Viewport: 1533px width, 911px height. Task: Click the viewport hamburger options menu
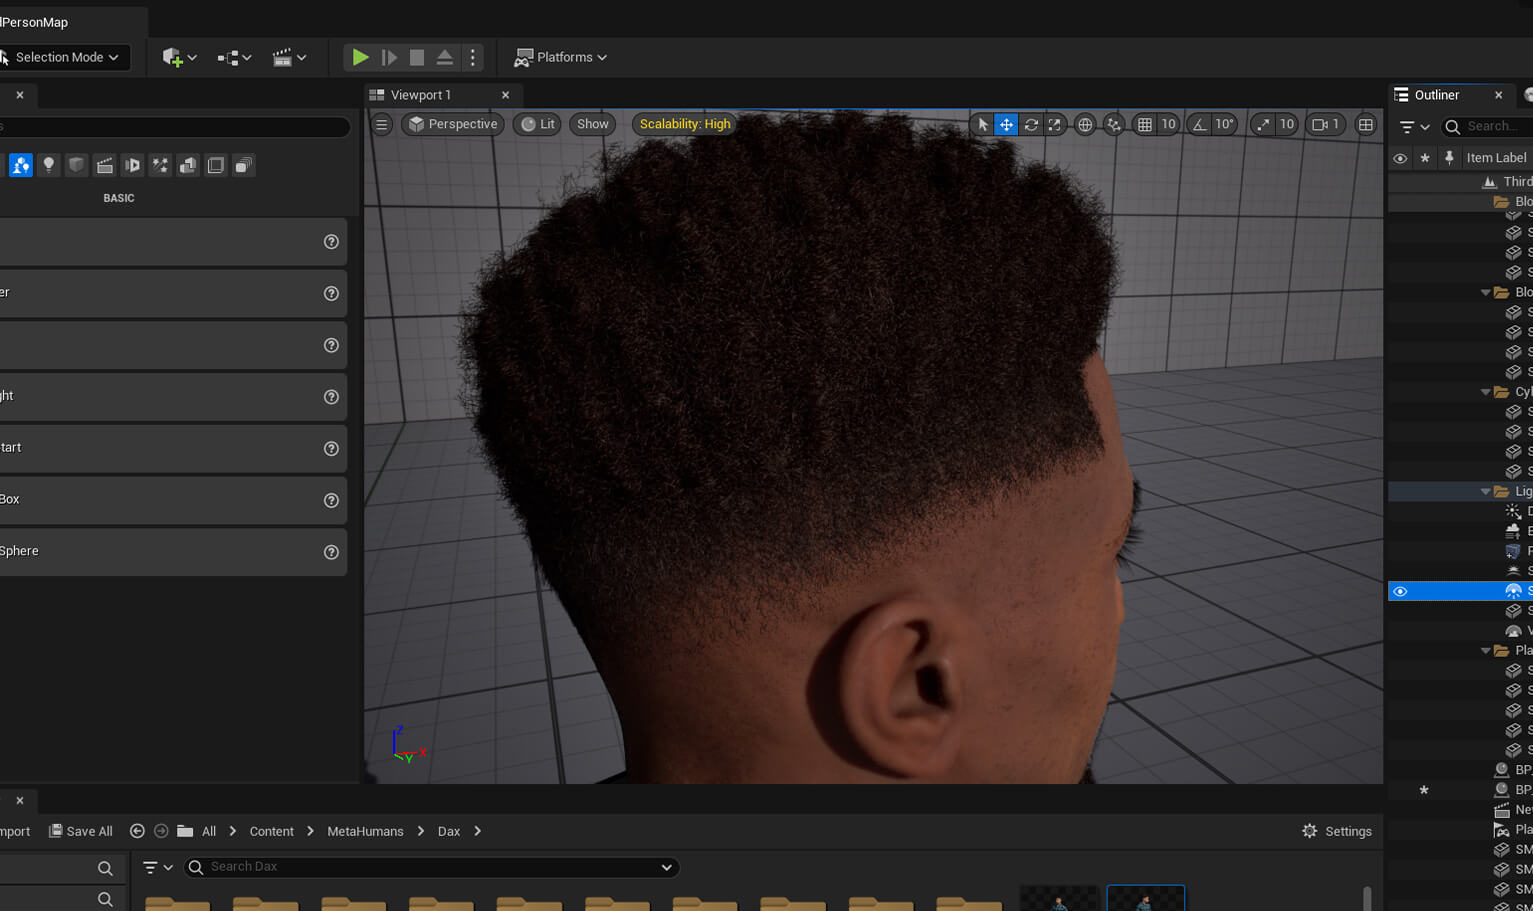coord(382,124)
